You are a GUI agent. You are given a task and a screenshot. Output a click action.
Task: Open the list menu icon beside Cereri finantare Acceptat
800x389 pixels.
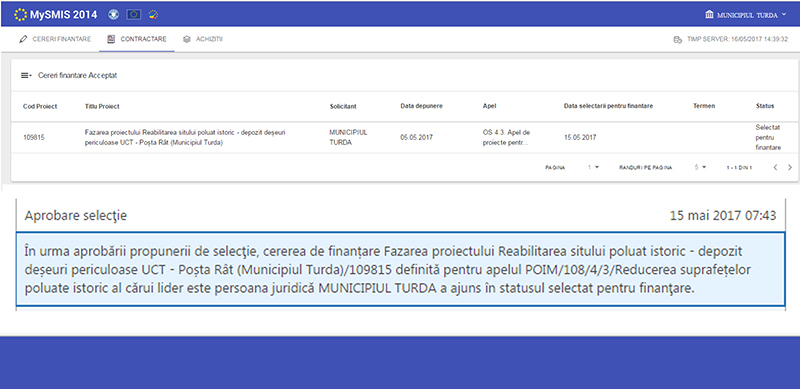(x=26, y=75)
